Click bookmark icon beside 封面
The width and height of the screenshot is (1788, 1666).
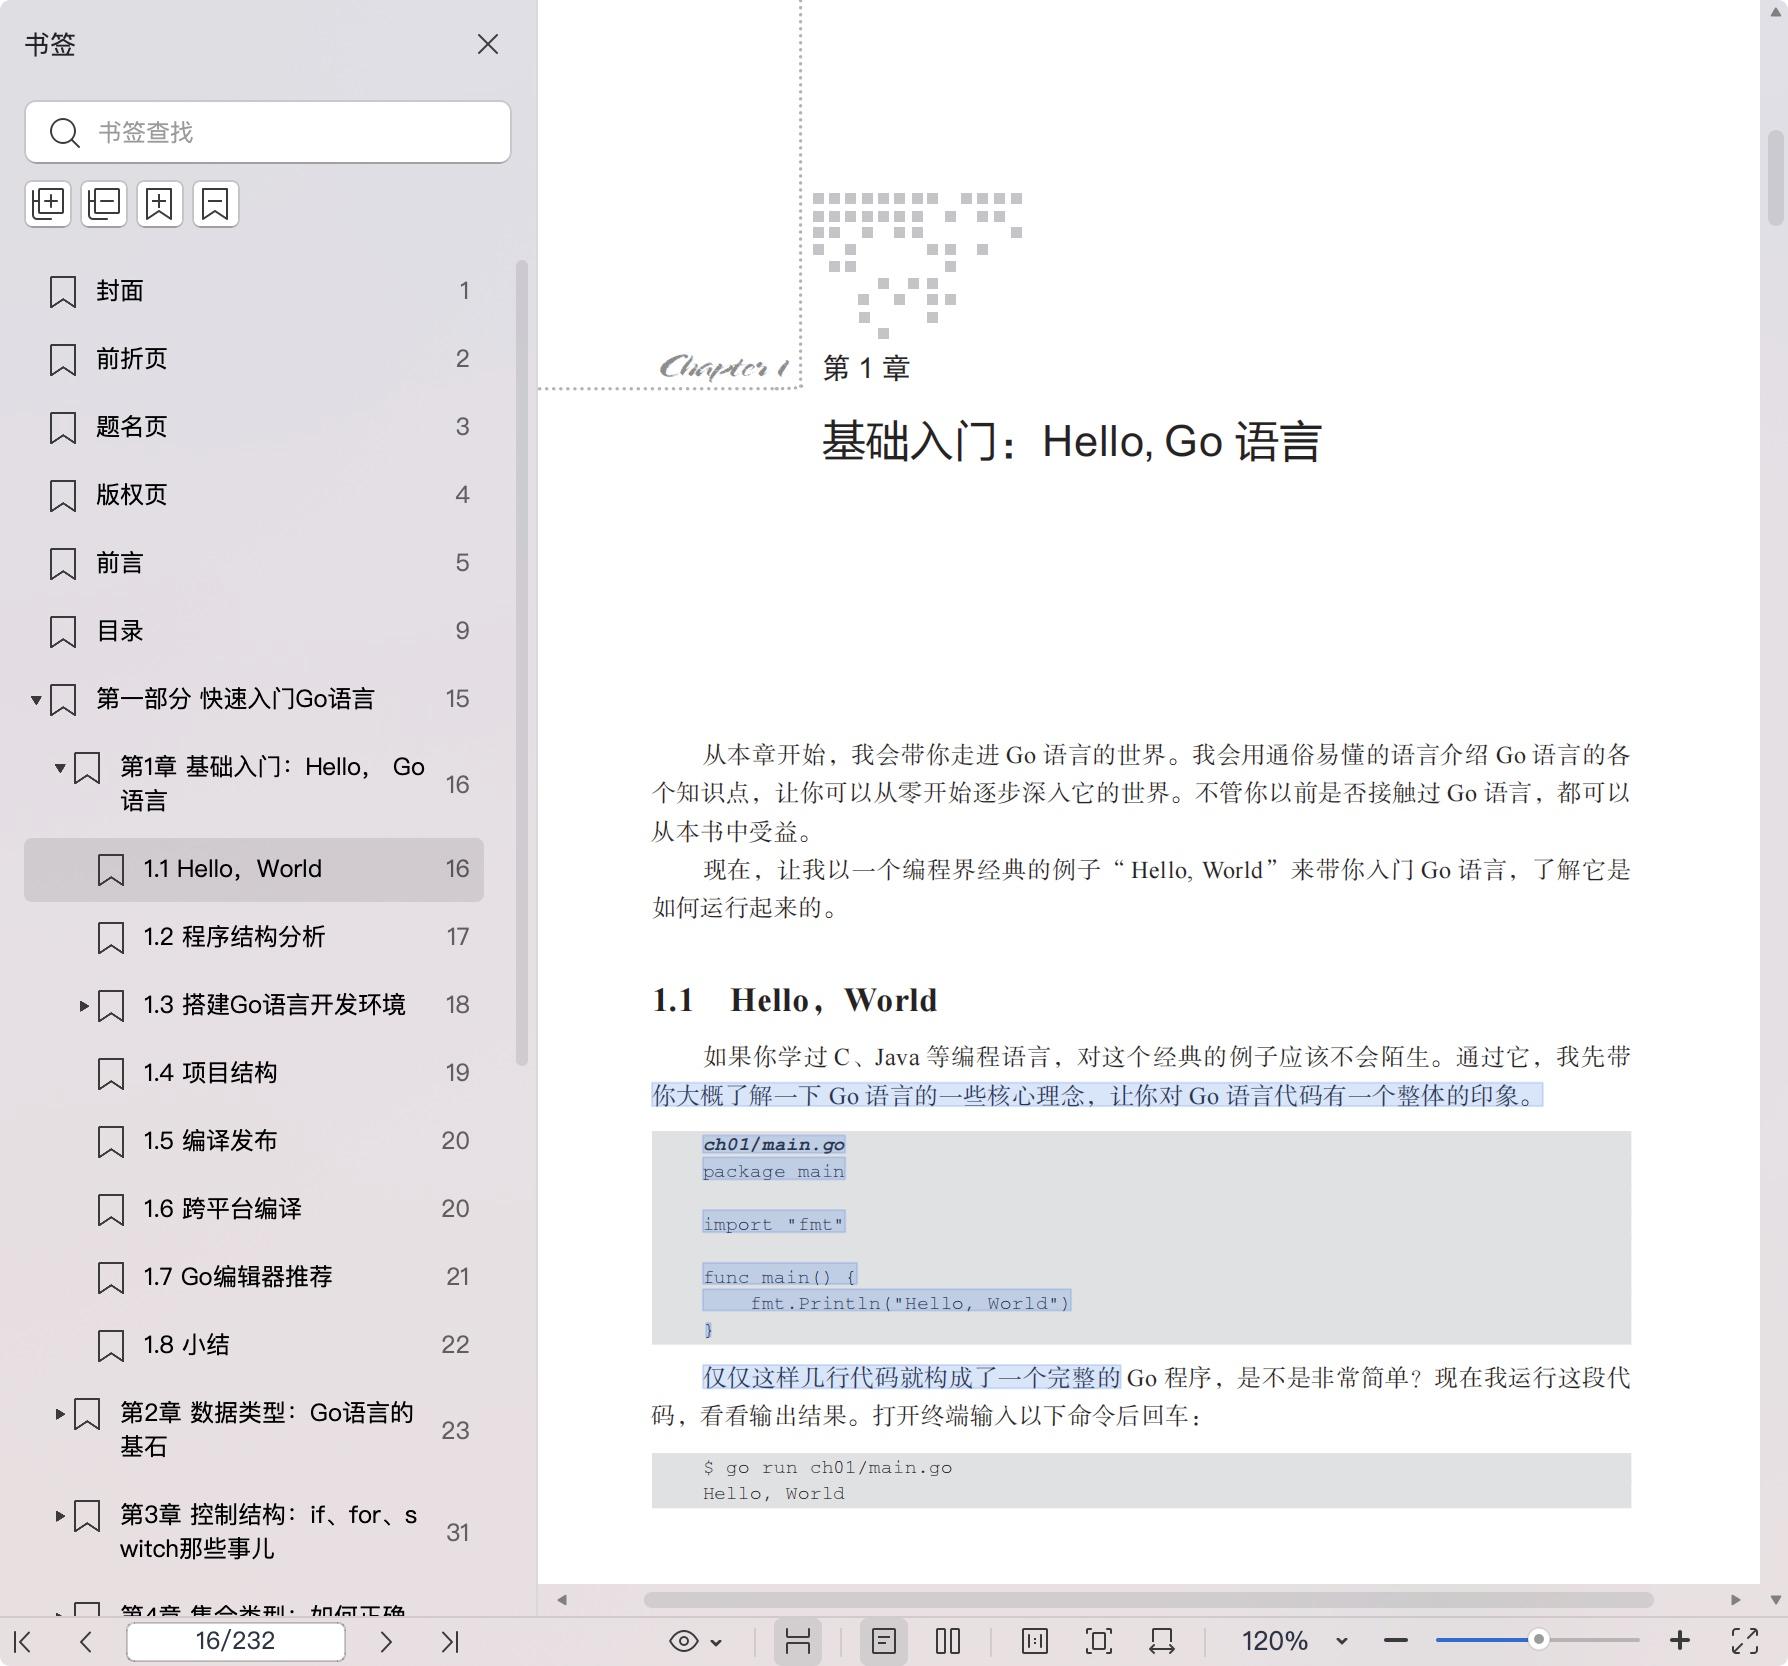tap(63, 292)
